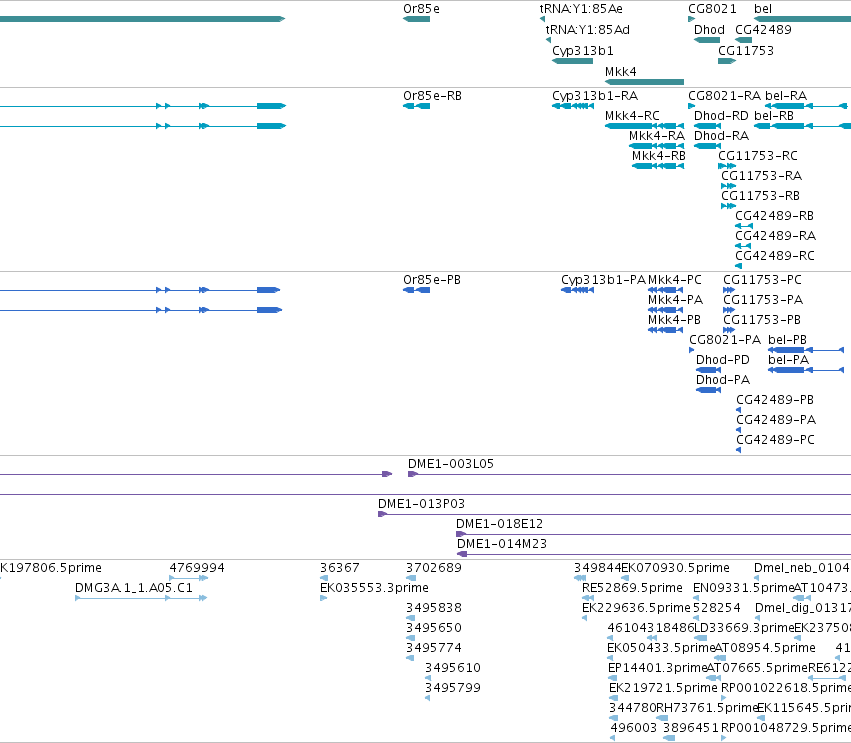Click the Mkk4-PC label
Screen dimensions: 851x743
[675, 280]
